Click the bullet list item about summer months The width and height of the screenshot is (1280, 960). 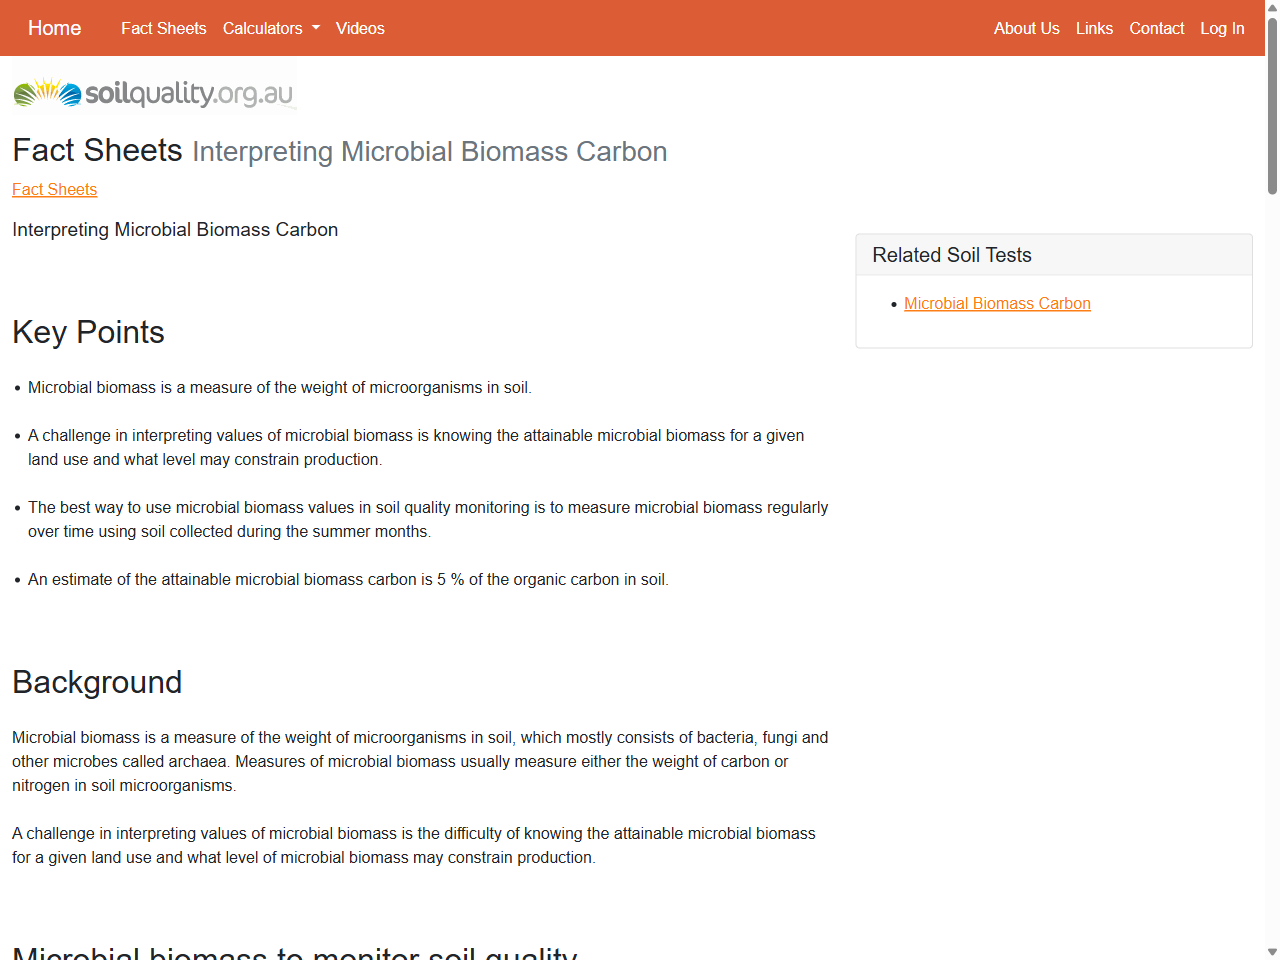pyautogui.click(x=428, y=519)
